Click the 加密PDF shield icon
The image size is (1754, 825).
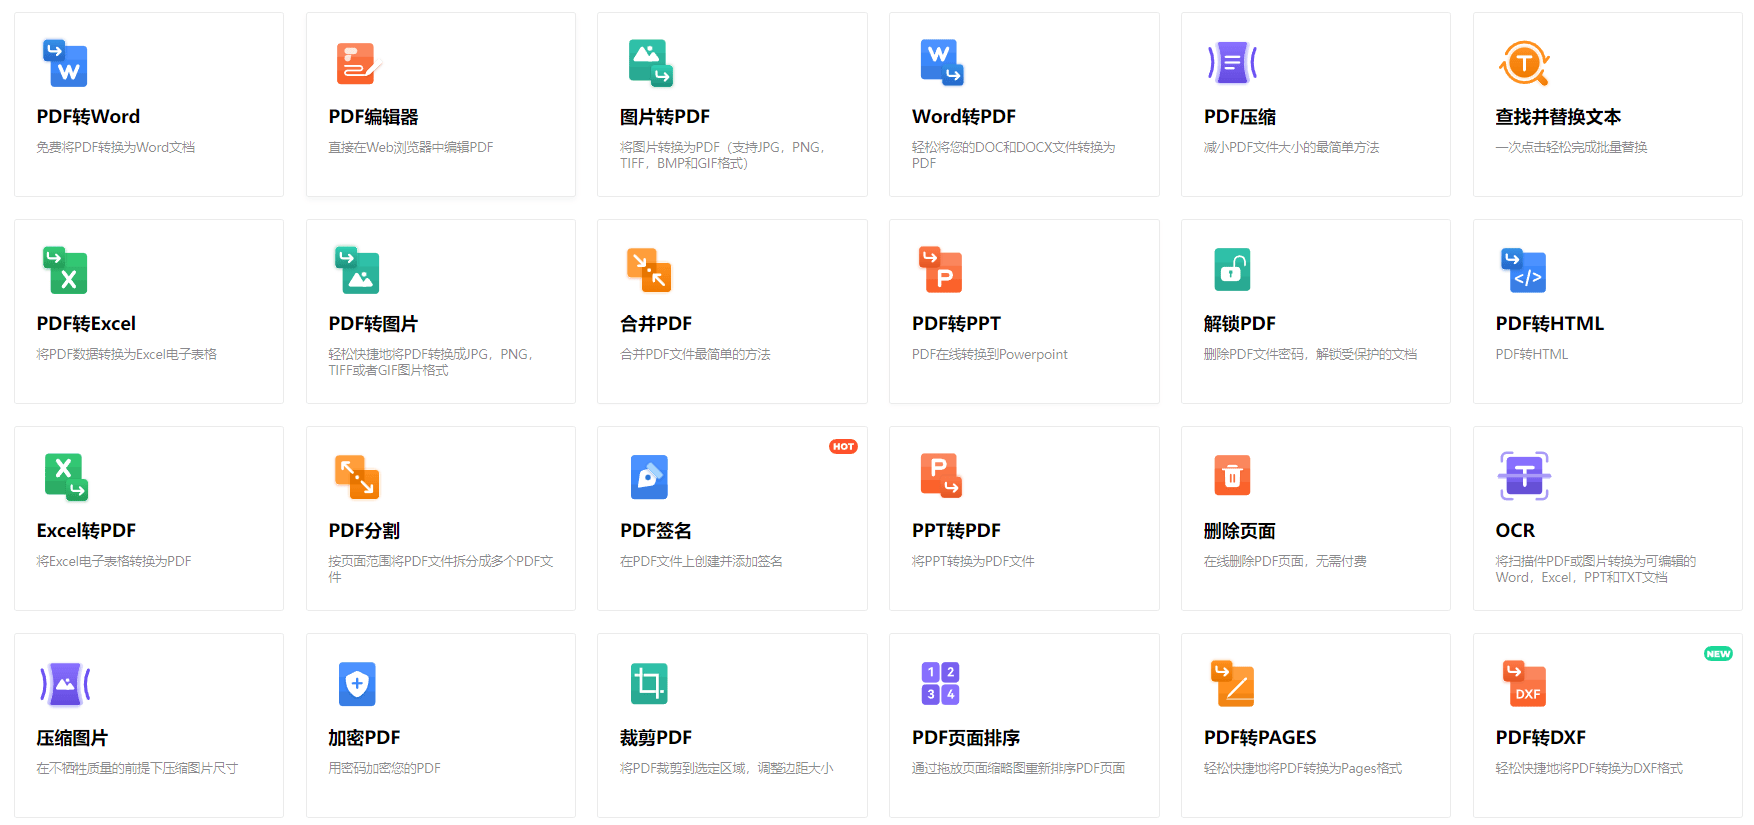tap(357, 684)
